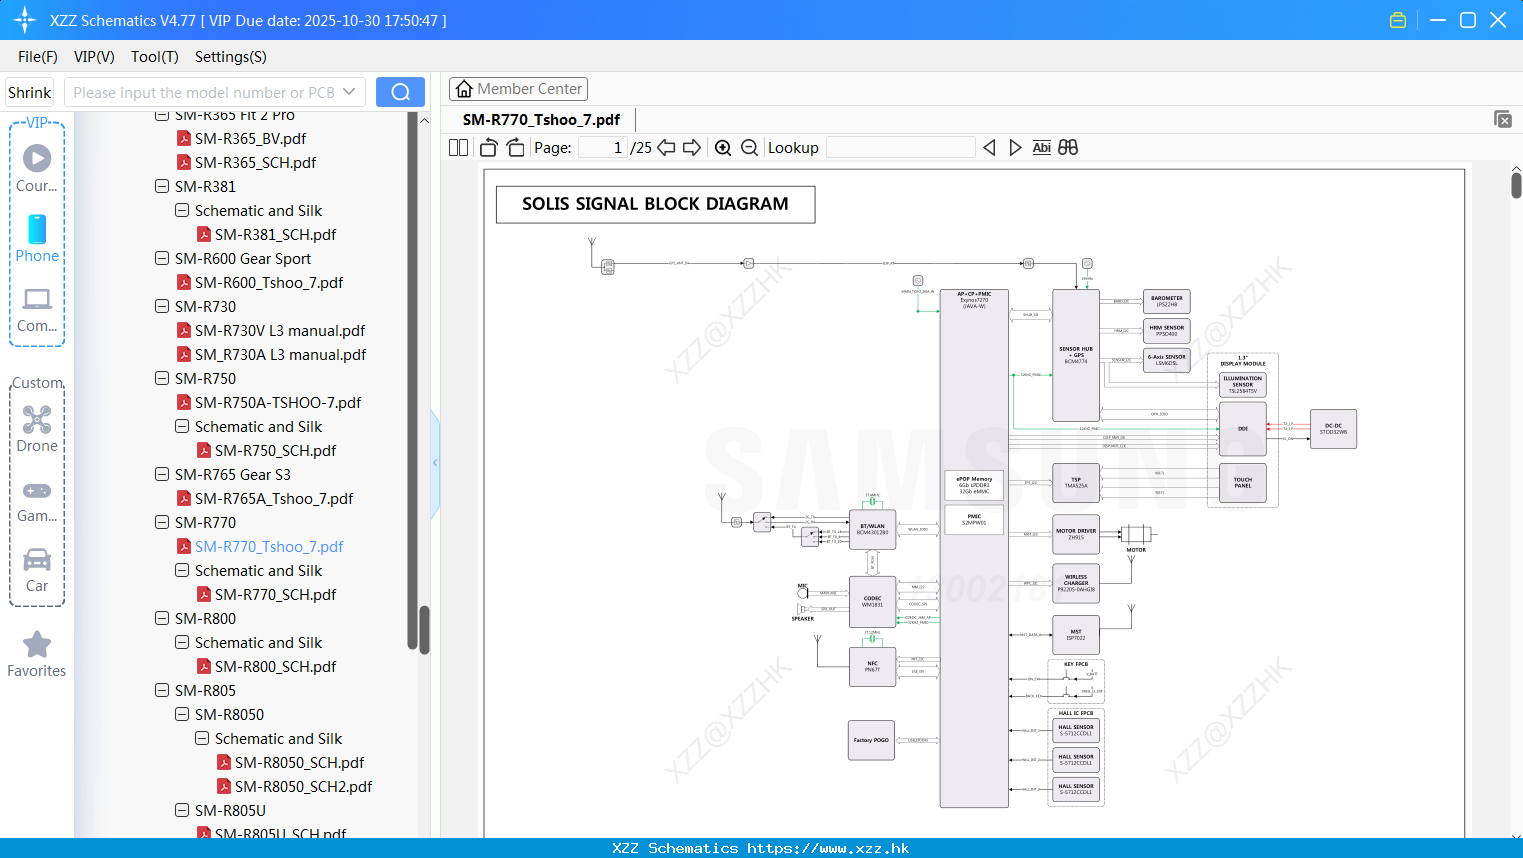Click the document viewer scrollbar thumb

(x=1516, y=185)
